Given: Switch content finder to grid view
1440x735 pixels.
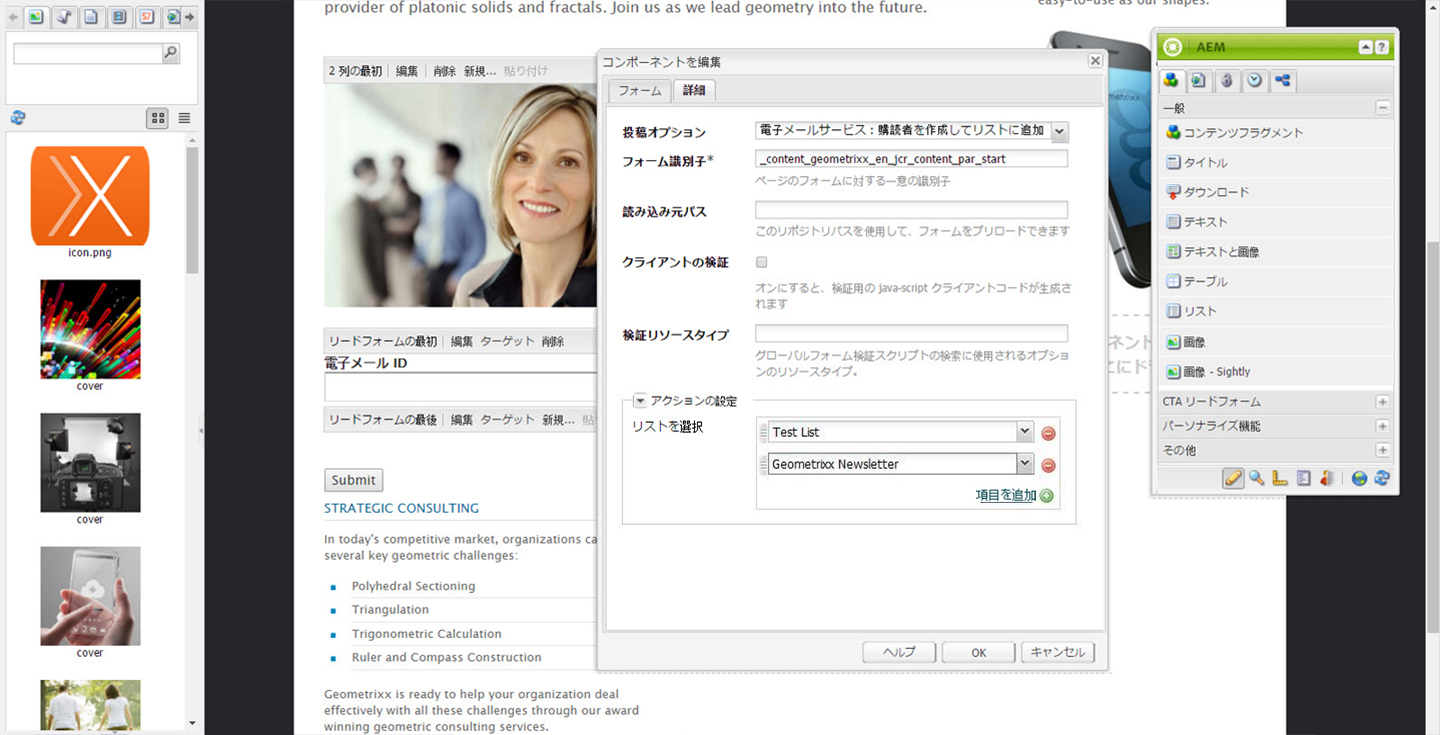Looking at the screenshot, I should (x=158, y=118).
